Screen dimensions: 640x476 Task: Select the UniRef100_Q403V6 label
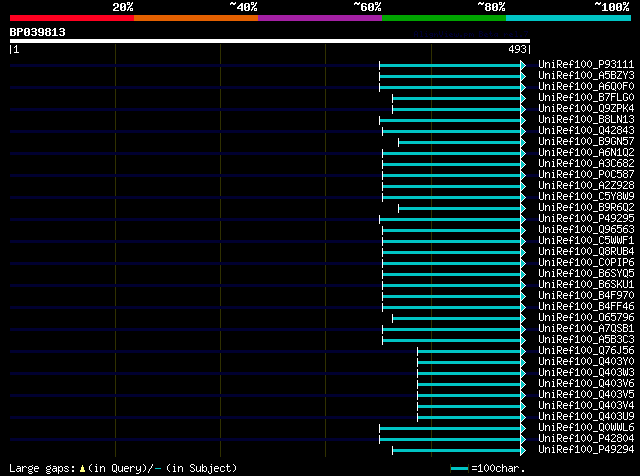coord(586,384)
